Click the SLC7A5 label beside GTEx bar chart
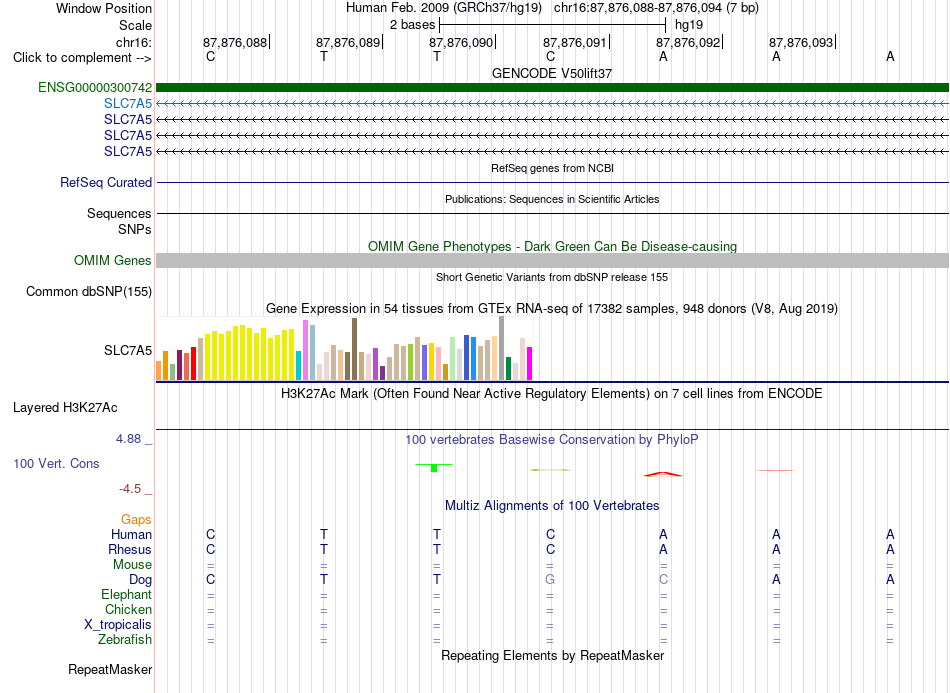 click(x=128, y=350)
